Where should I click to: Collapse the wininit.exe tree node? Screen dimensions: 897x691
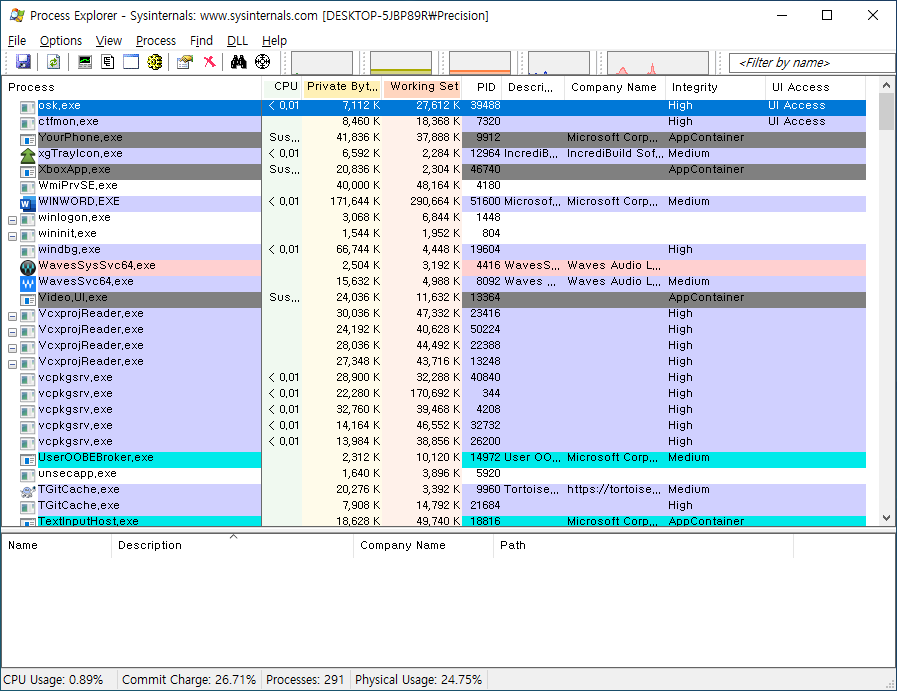click(x=13, y=236)
